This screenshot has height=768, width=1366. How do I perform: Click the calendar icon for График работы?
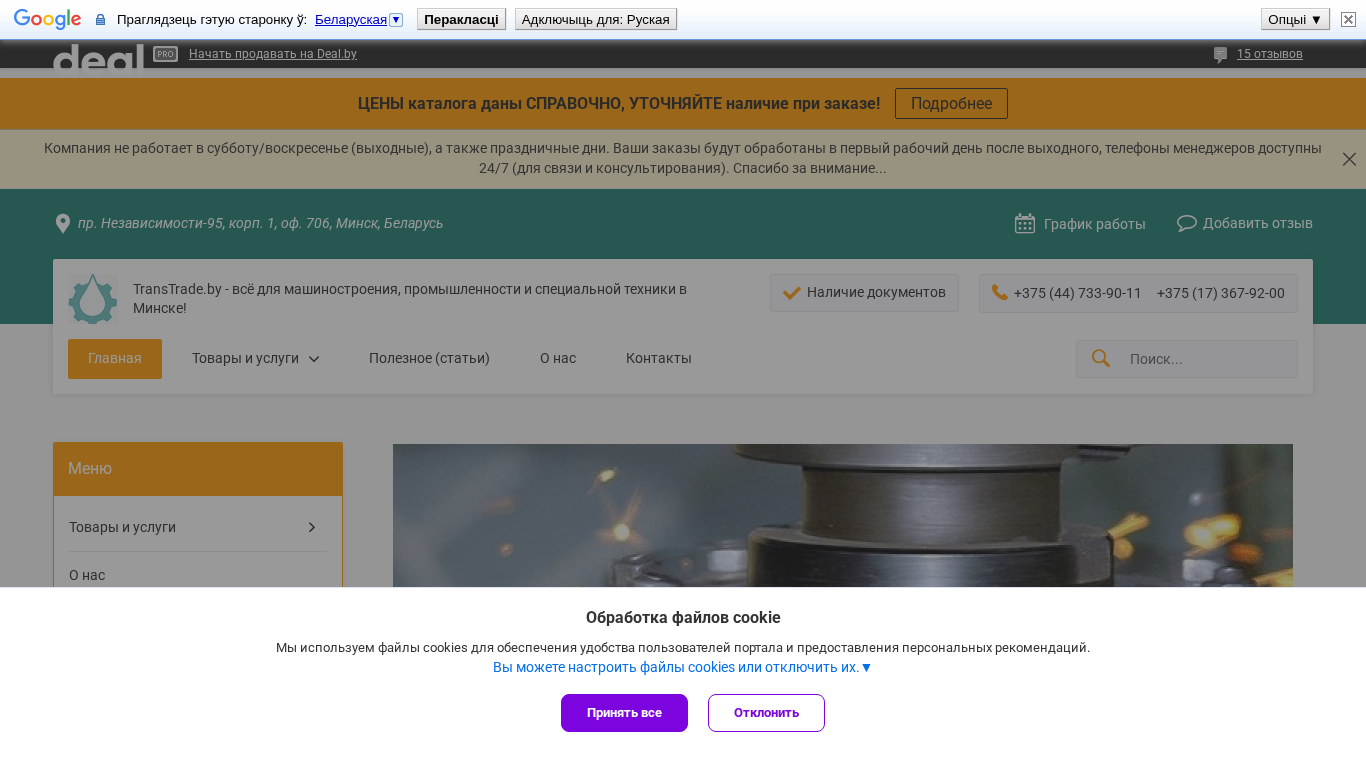click(x=1025, y=223)
